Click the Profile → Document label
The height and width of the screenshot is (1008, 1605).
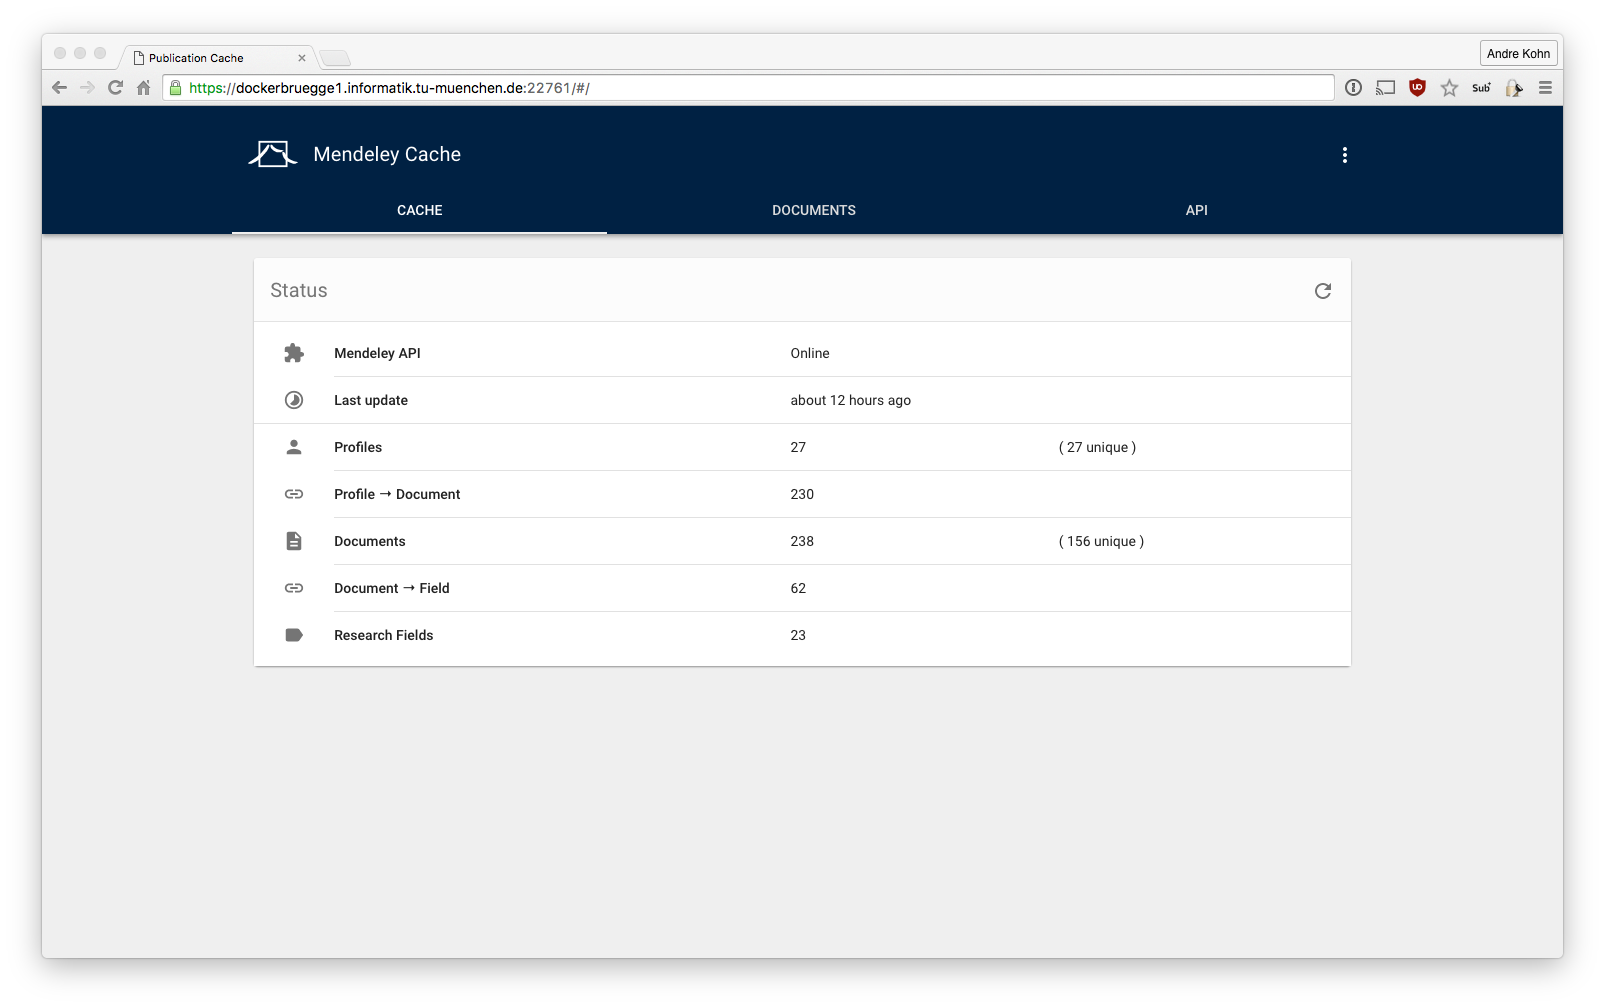(397, 494)
